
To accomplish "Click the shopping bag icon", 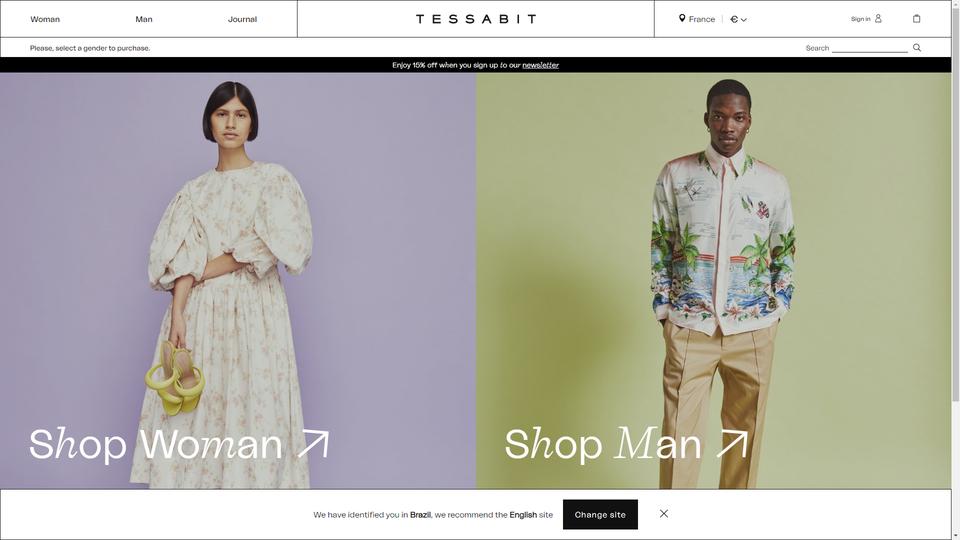I will (917, 18).
